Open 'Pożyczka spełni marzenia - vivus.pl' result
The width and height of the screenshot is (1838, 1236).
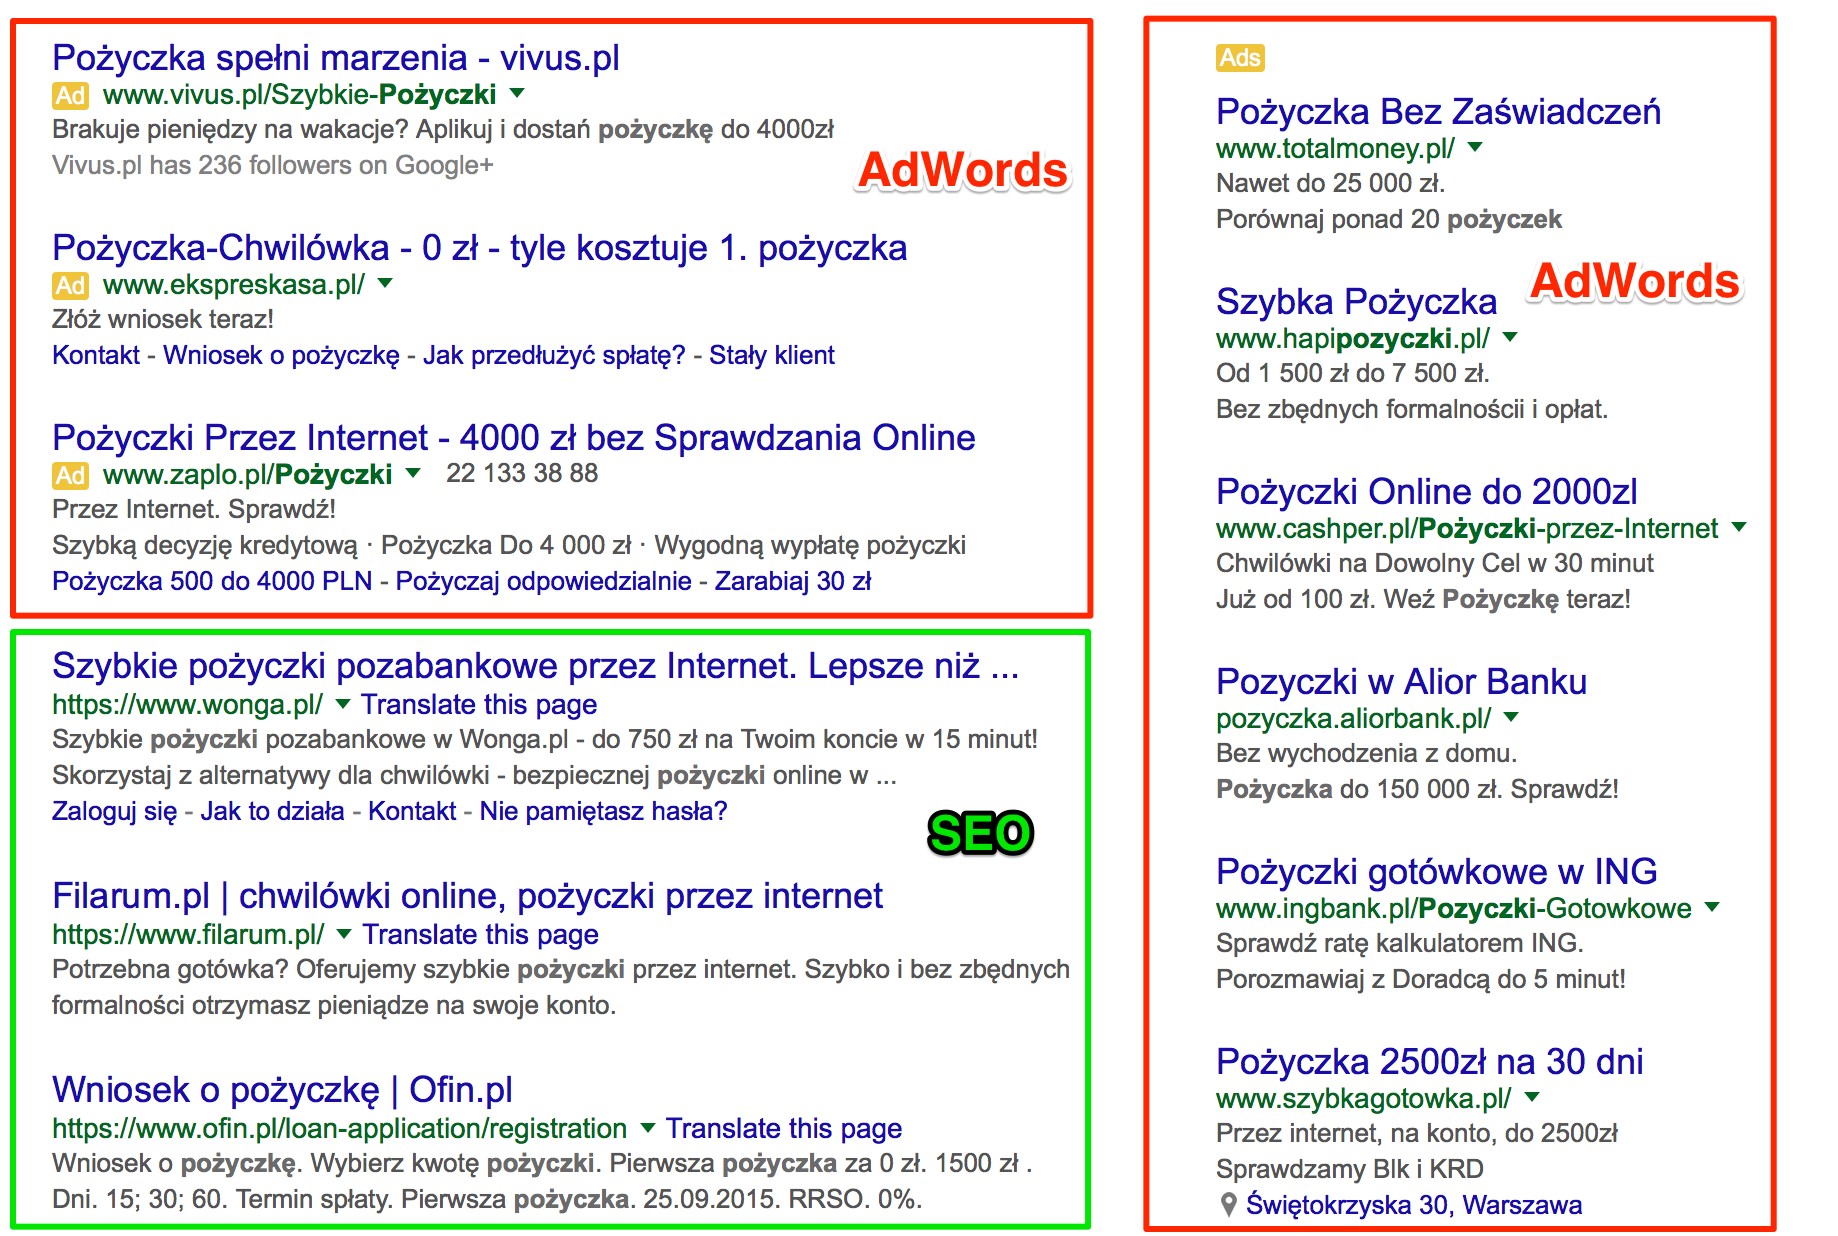click(x=336, y=58)
